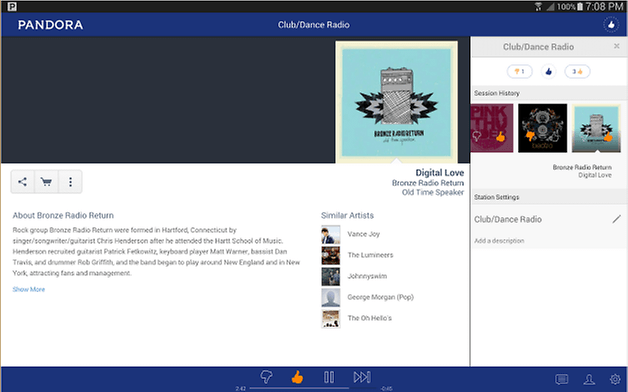Share the current song
This screenshot has width=628, height=392.
(x=22, y=182)
